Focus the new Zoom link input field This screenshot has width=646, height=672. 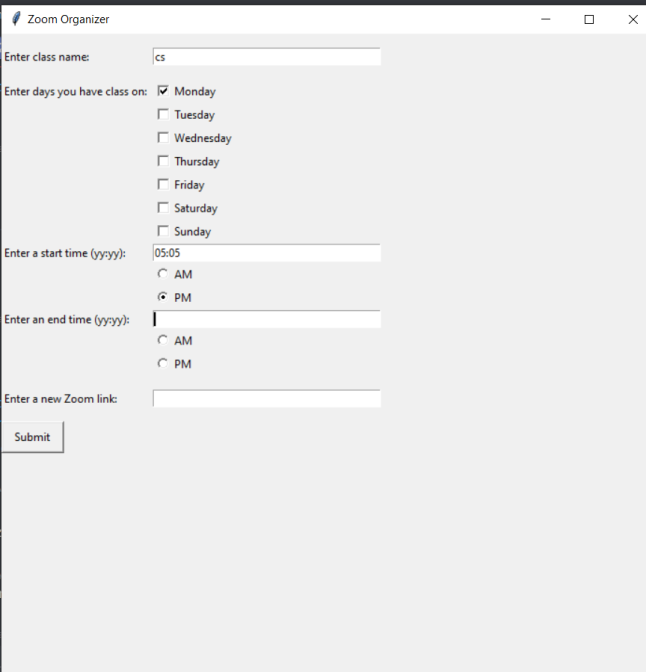[x=267, y=399]
